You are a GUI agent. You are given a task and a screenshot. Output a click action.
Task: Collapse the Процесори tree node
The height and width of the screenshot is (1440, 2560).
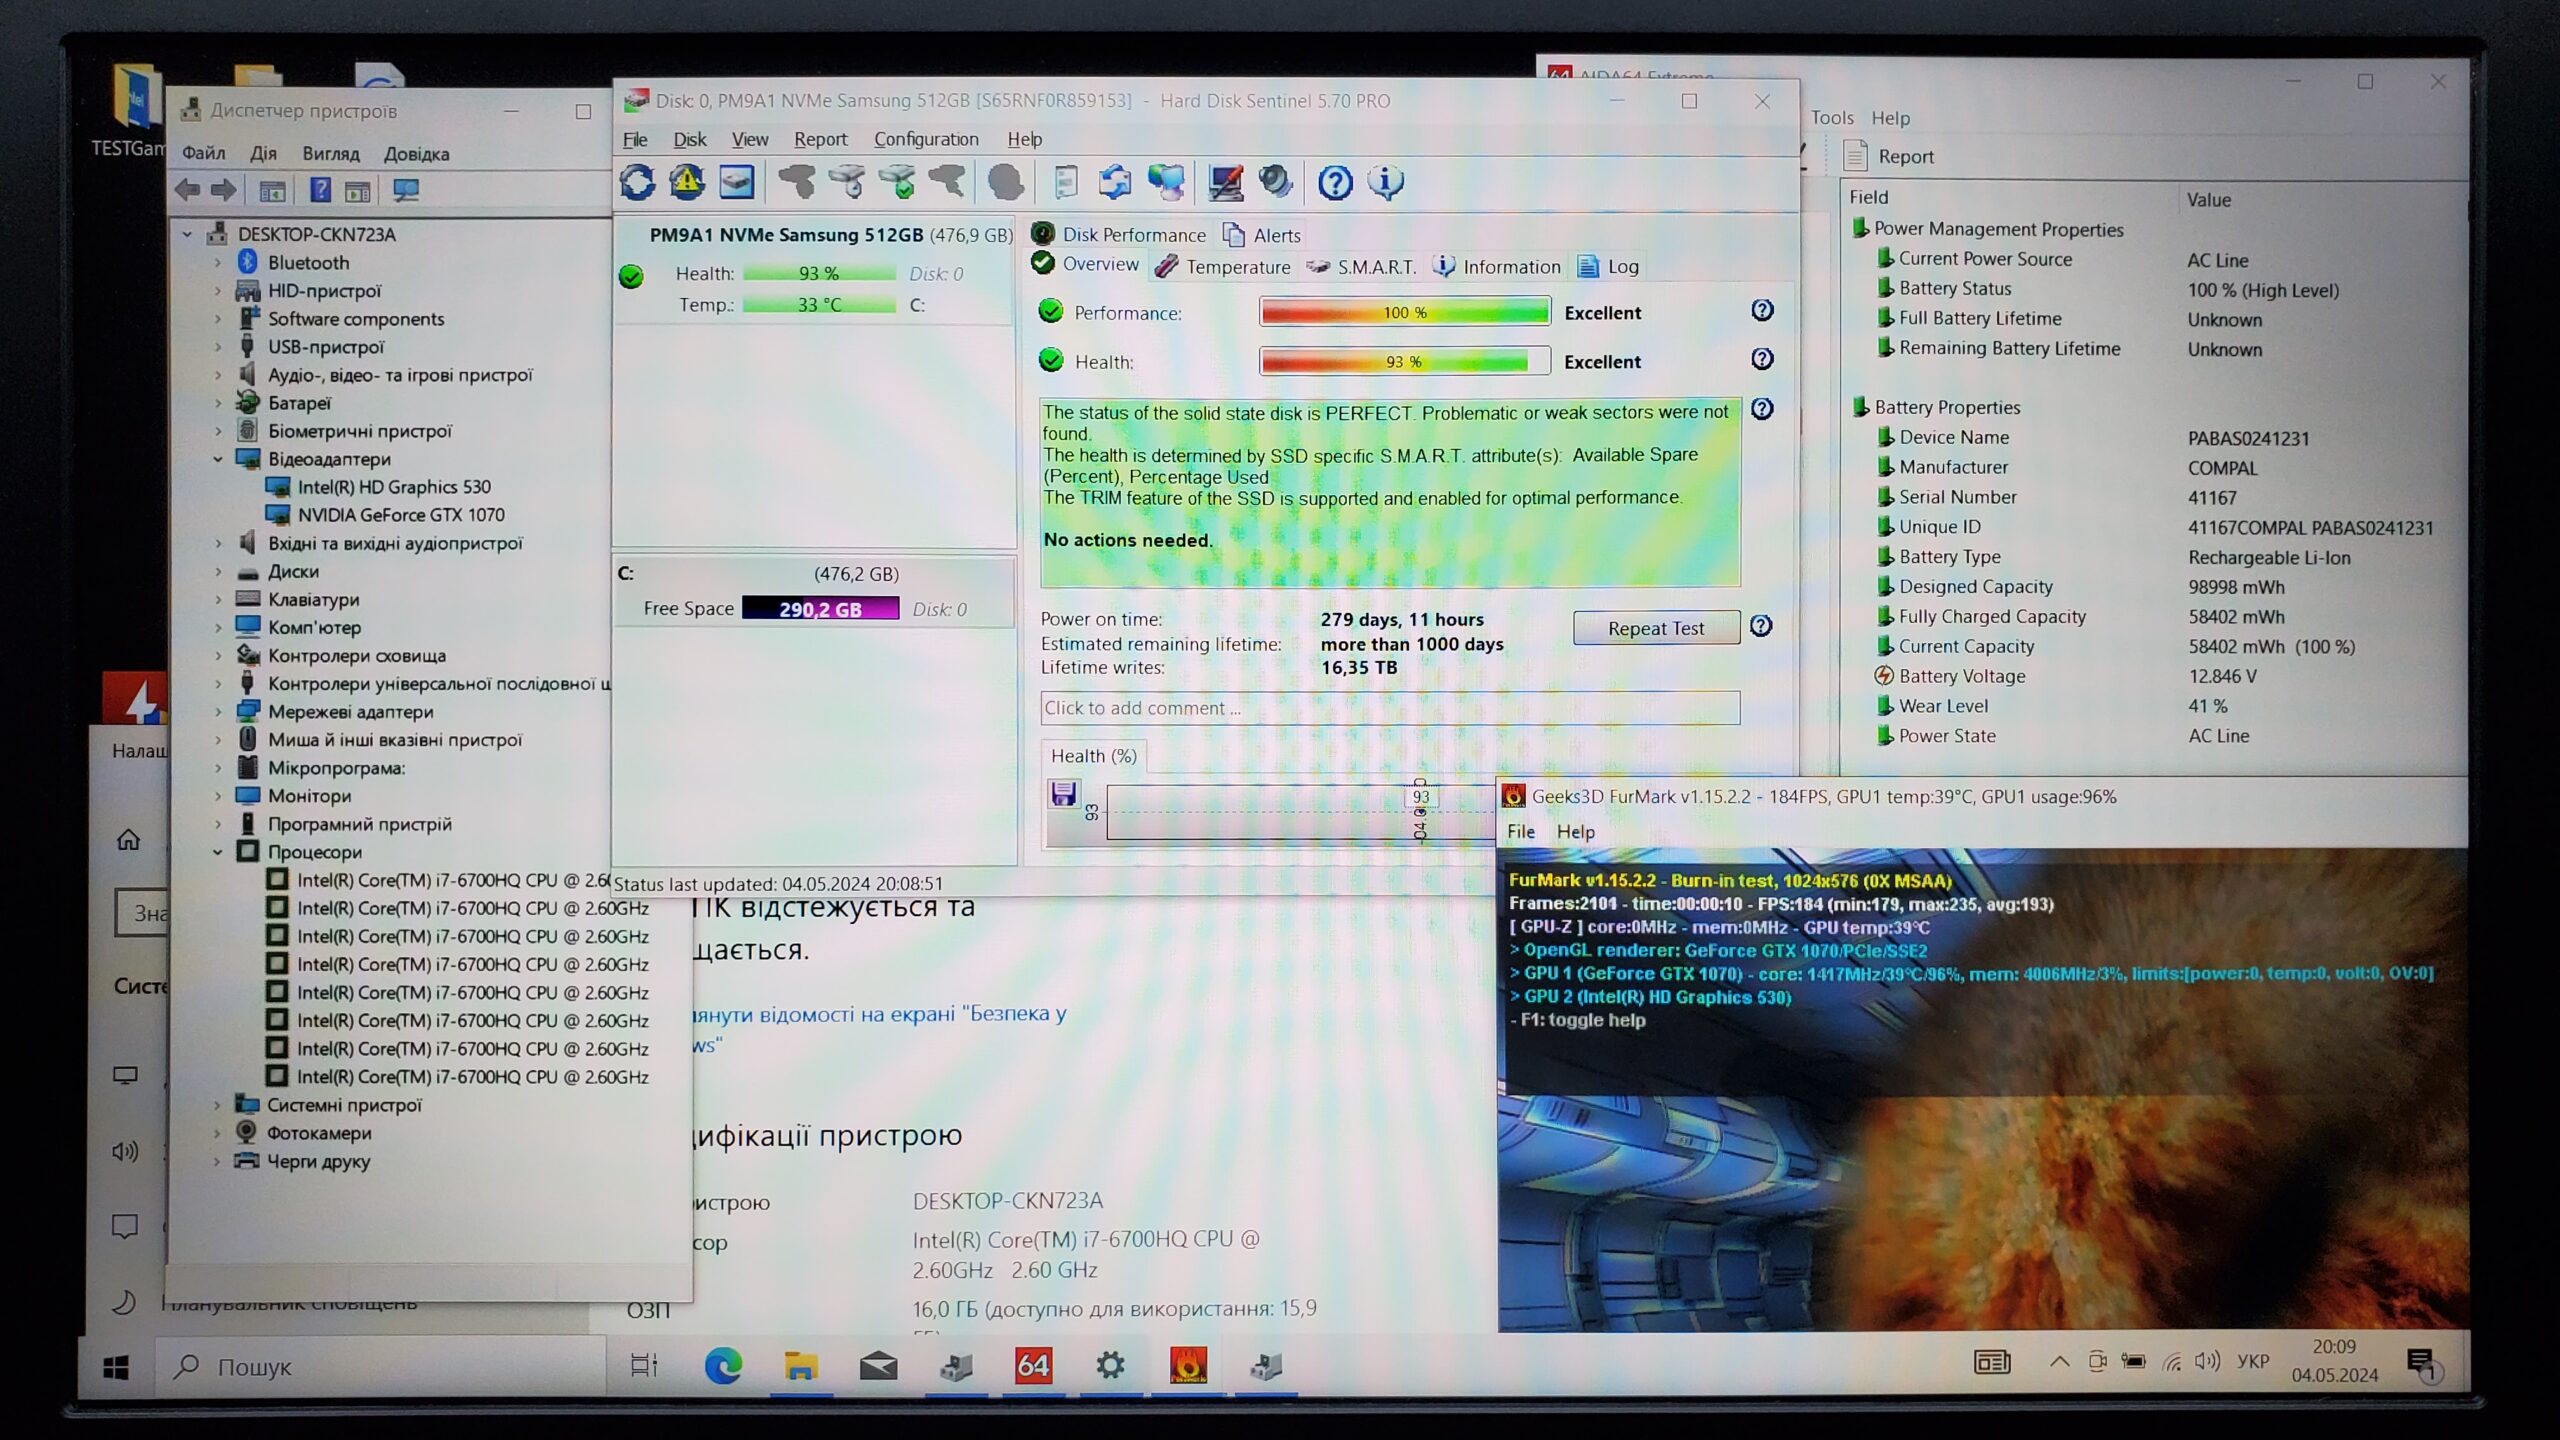click(x=218, y=852)
